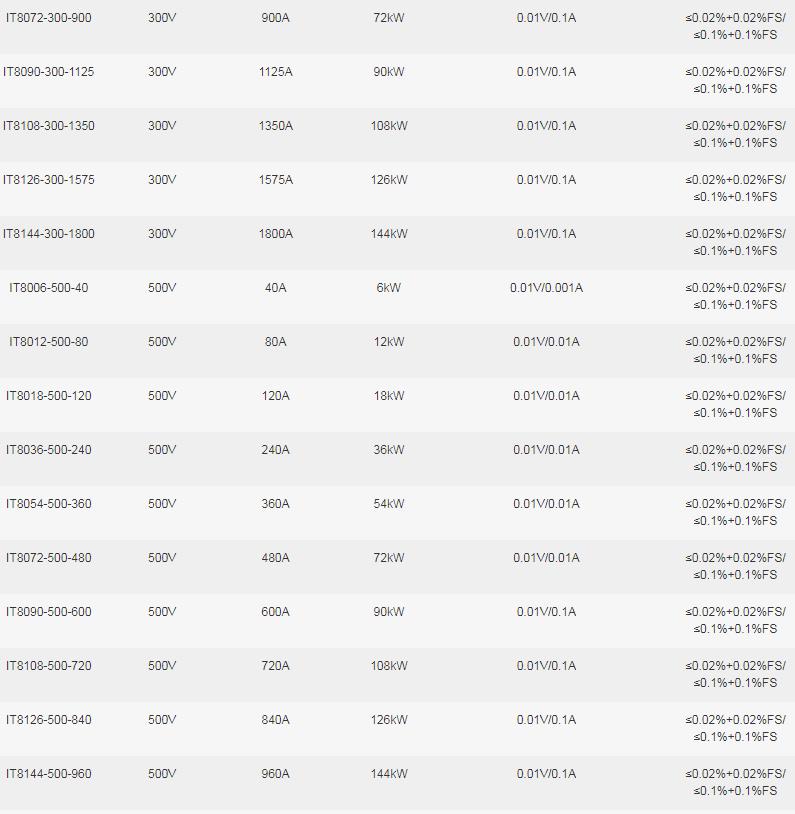Click the IT8072-300-900 model name
Screen dimensions: 795x814
[x=48, y=18]
